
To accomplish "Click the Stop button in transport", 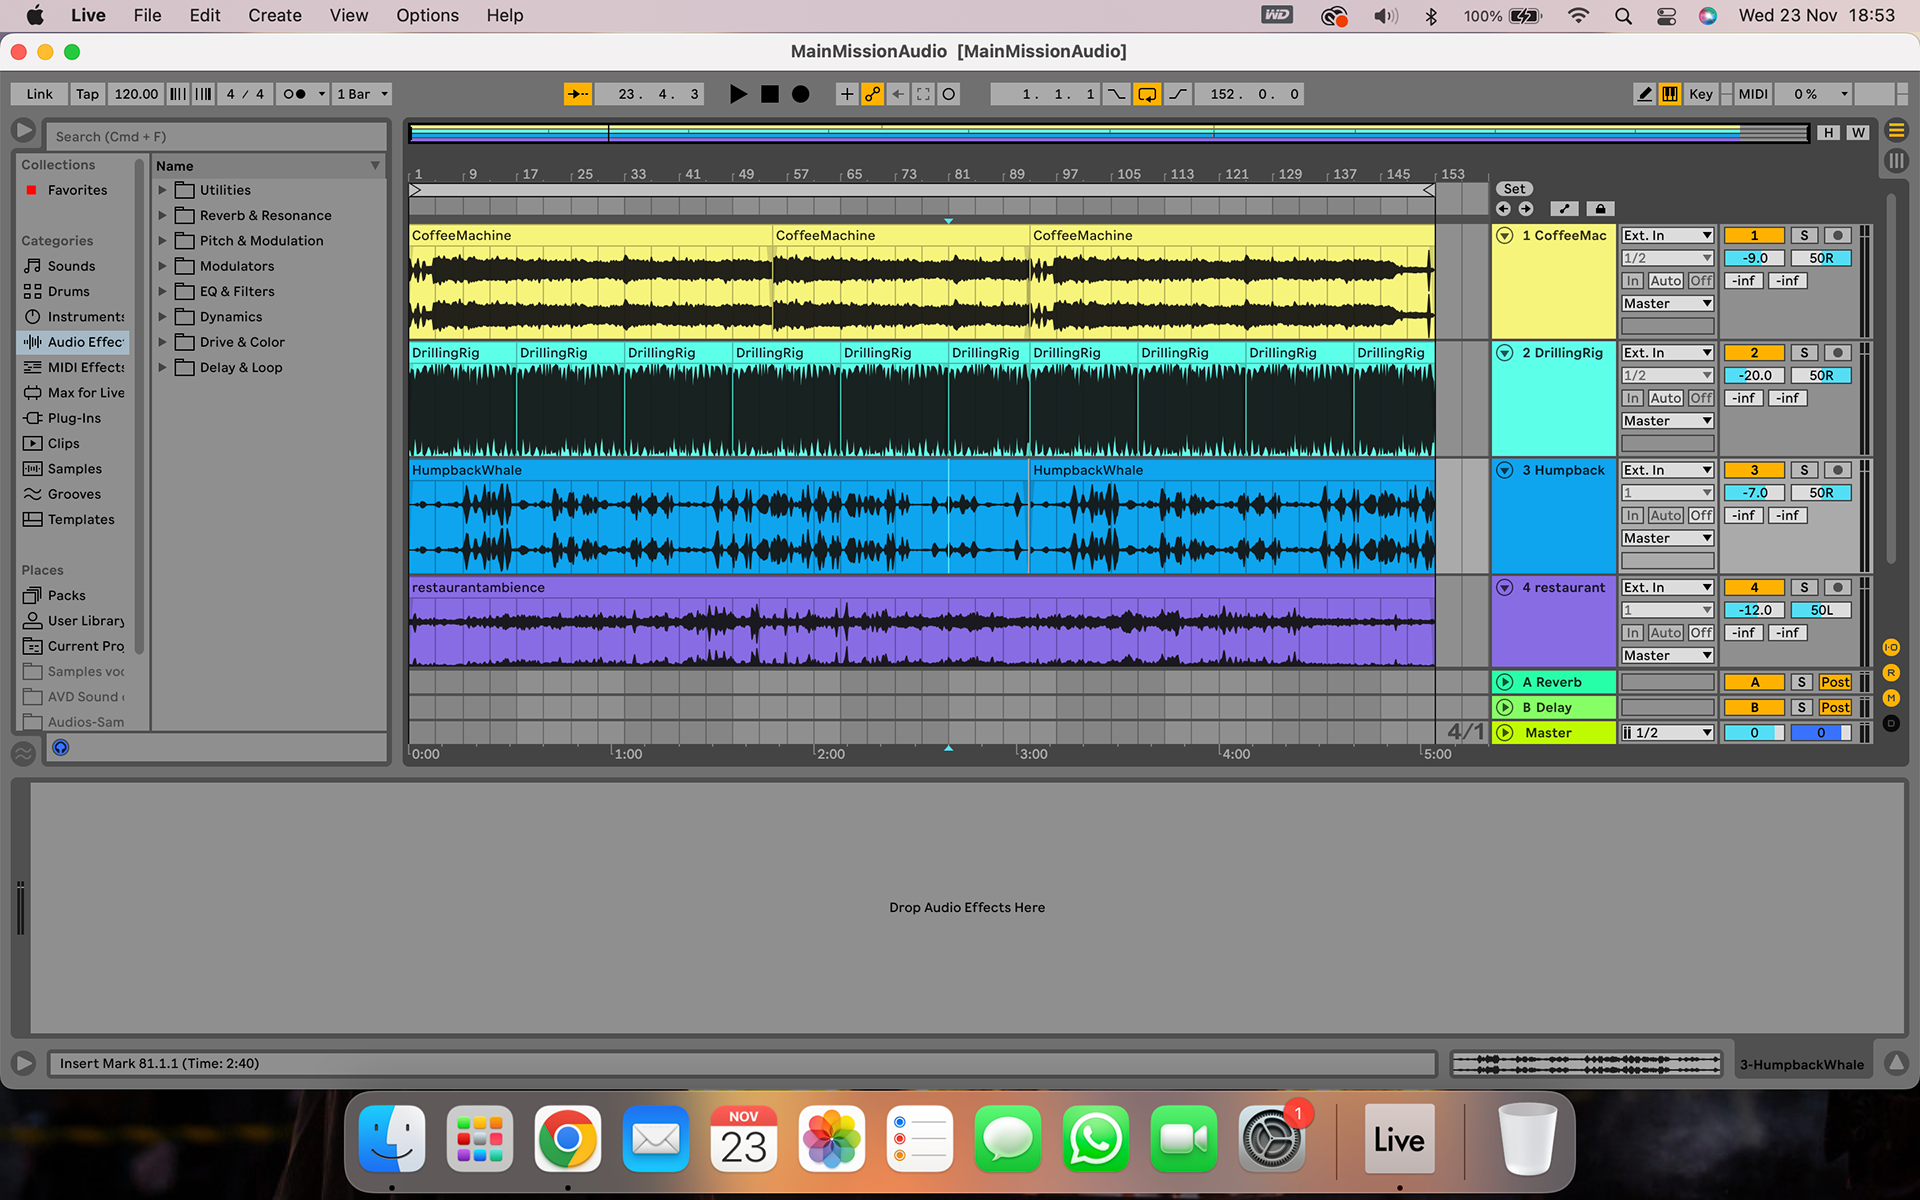I will point(769,94).
